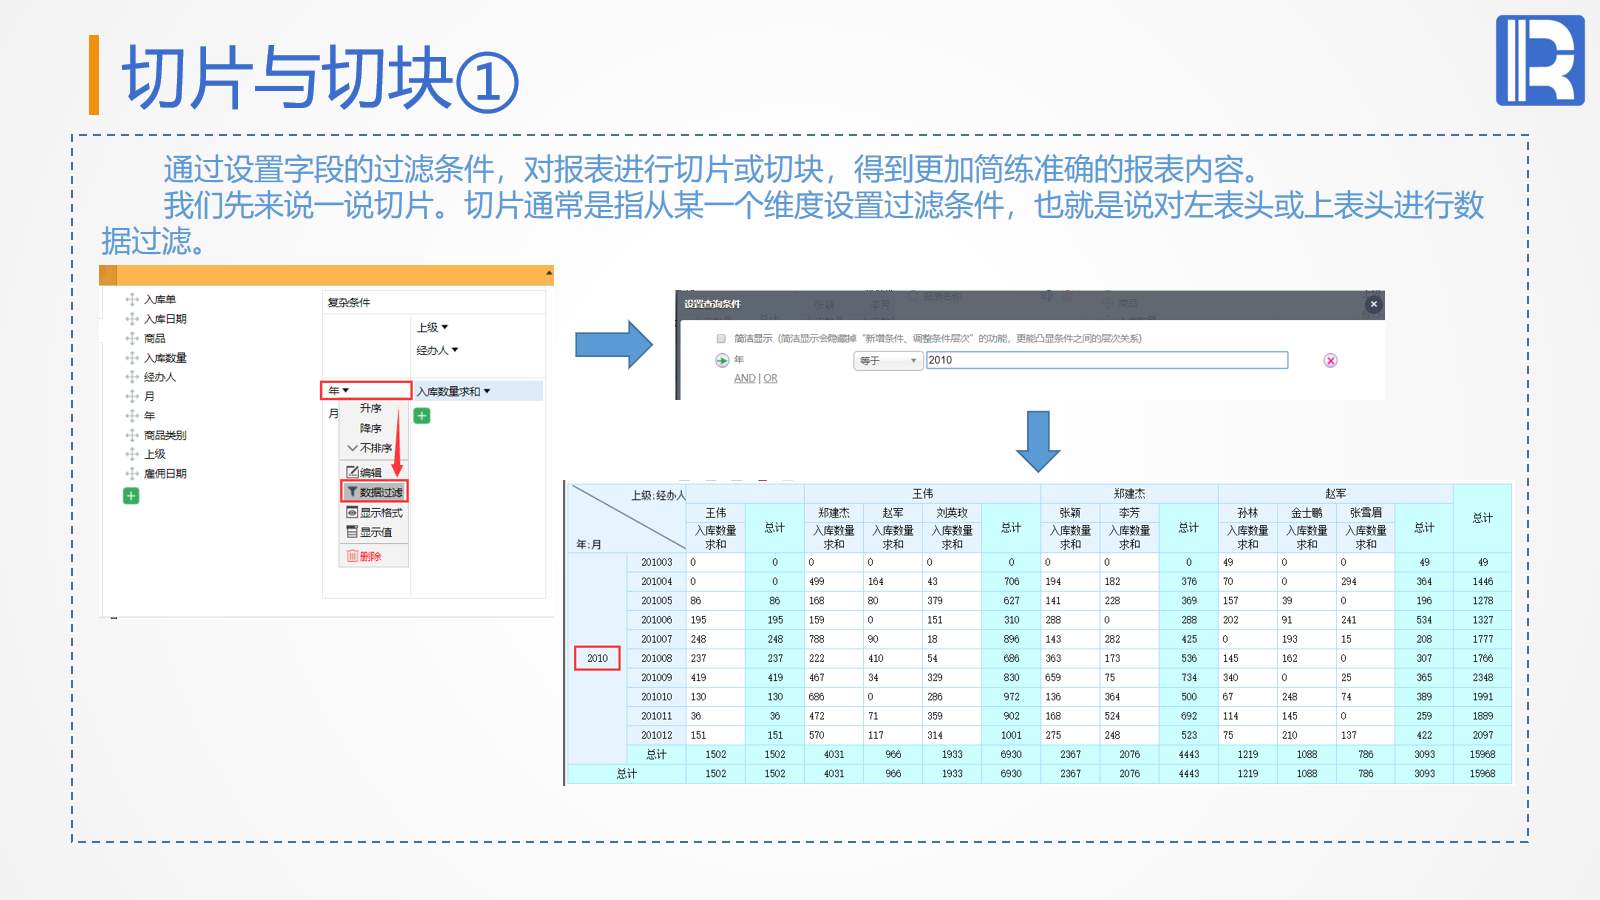This screenshot has height=900, width=1600.
Task: Click the 孙林 column header
Action: point(1248,513)
